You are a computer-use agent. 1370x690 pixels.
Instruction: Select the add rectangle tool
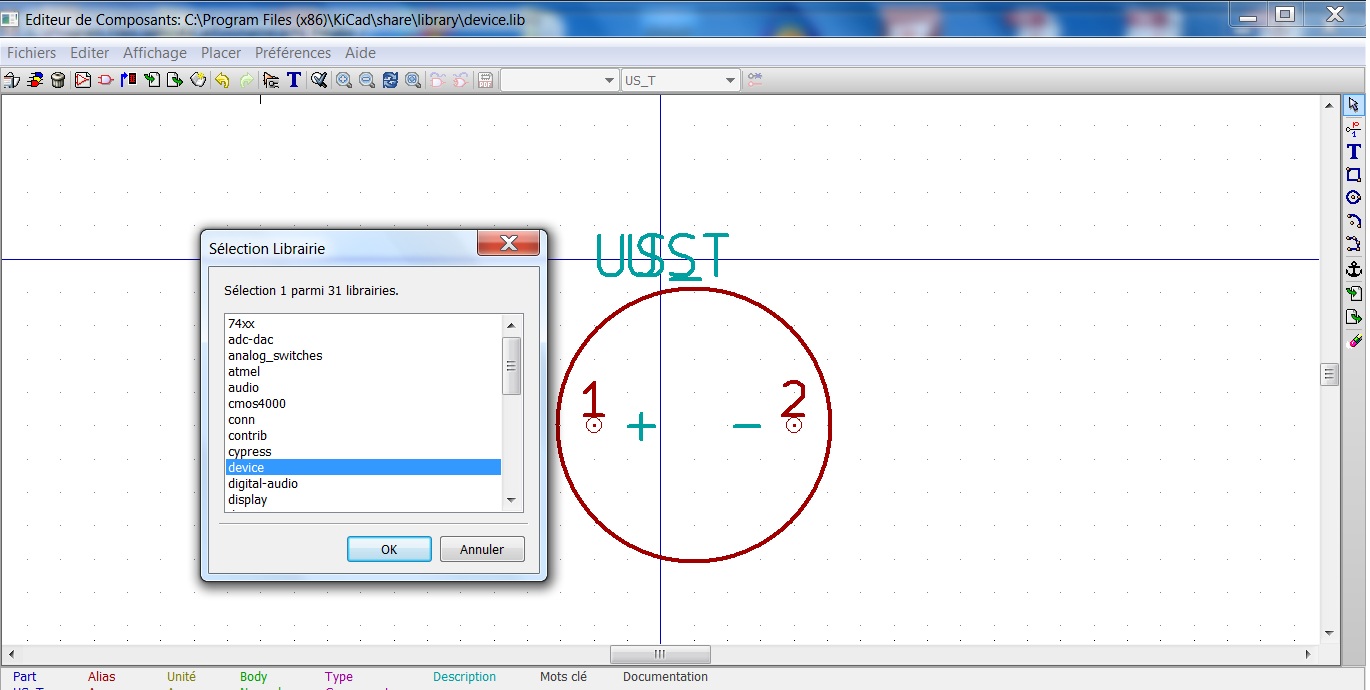(1354, 174)
